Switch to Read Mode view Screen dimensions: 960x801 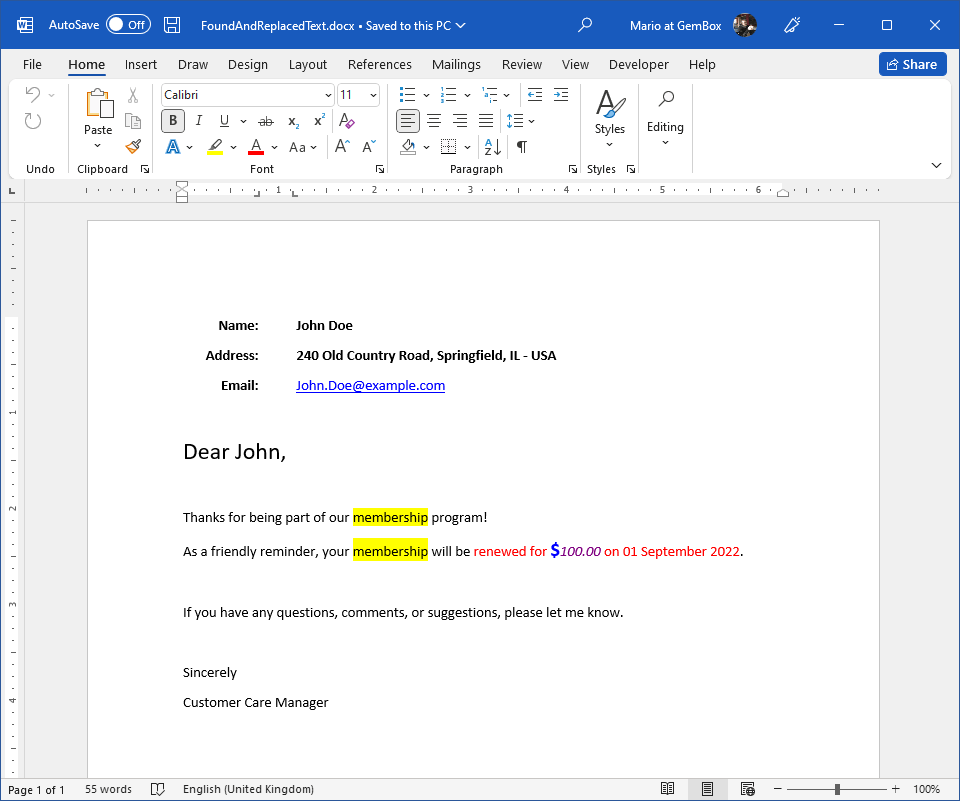(667, 789)
